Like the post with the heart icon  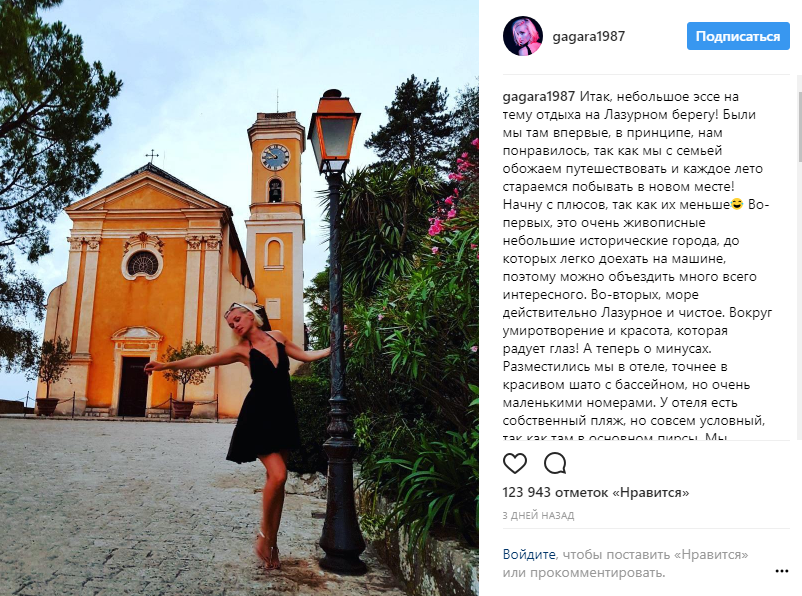515,463
